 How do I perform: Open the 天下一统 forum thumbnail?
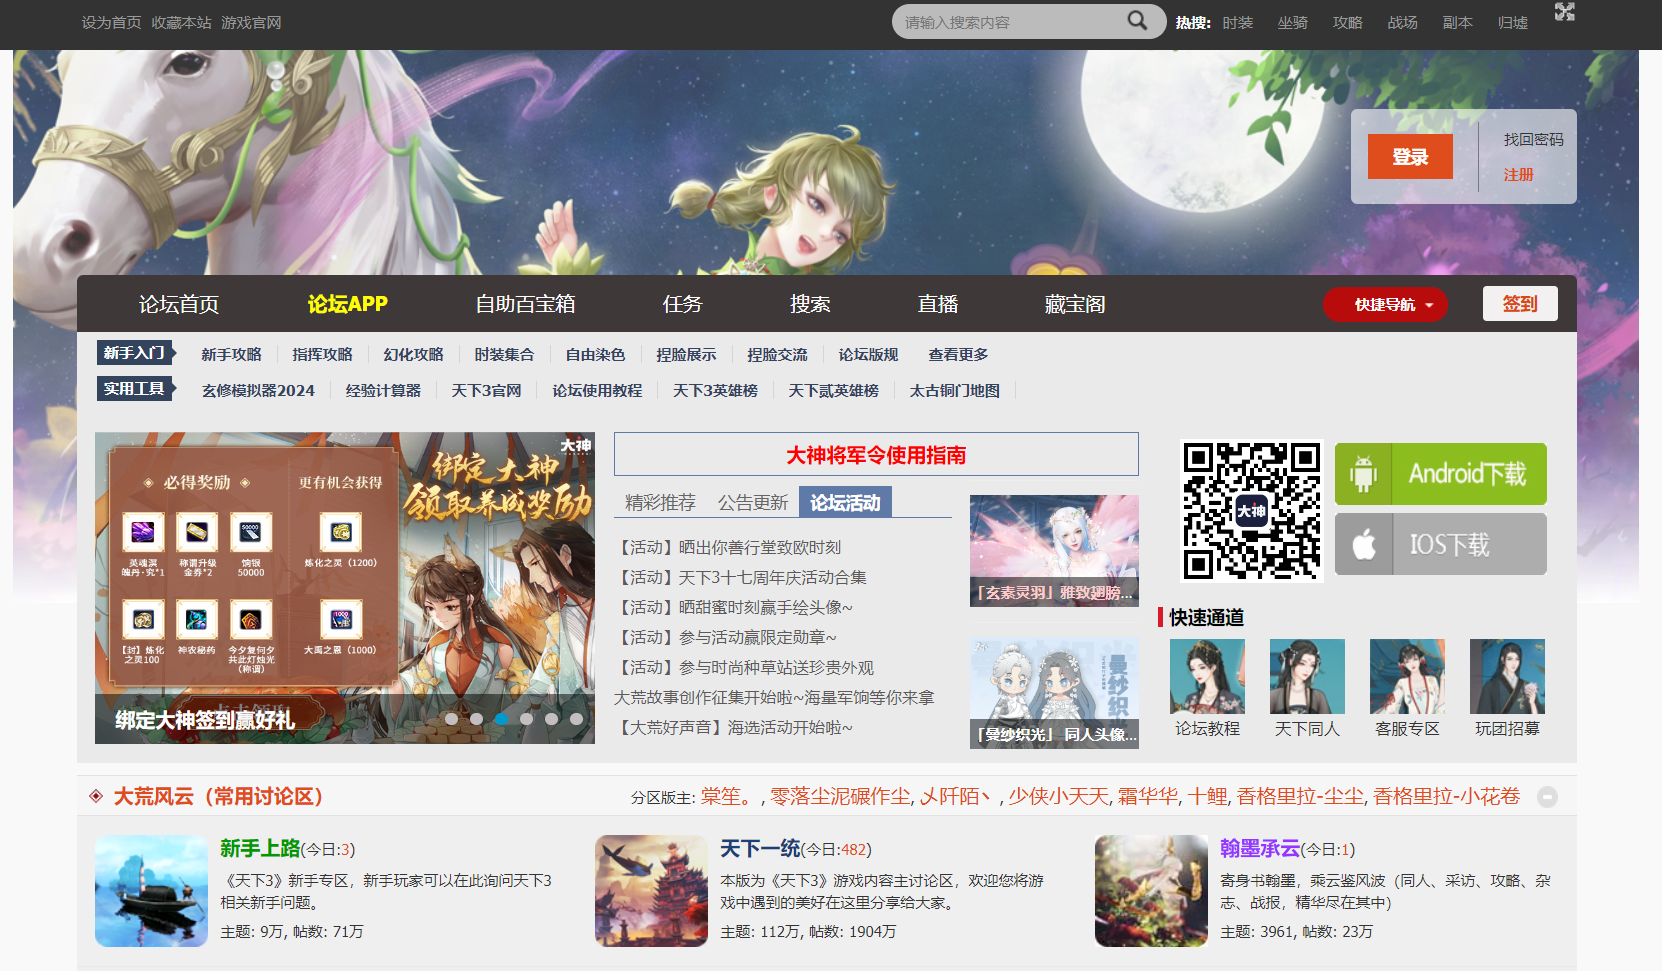click(651, 891)
